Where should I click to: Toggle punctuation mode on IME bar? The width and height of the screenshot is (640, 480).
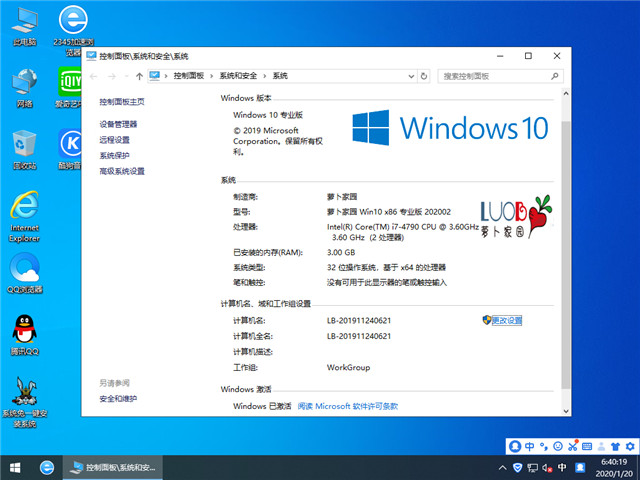[x=544, y=446]
